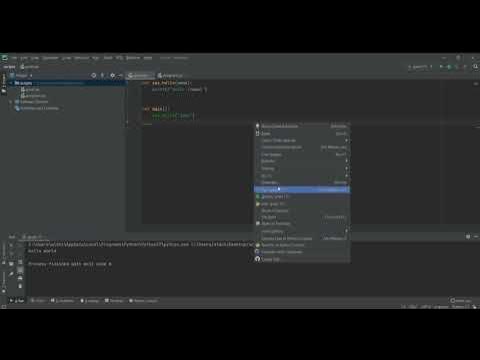
Task: Expand Folding submenu in context menu
Action: click(x=302, y=169)
